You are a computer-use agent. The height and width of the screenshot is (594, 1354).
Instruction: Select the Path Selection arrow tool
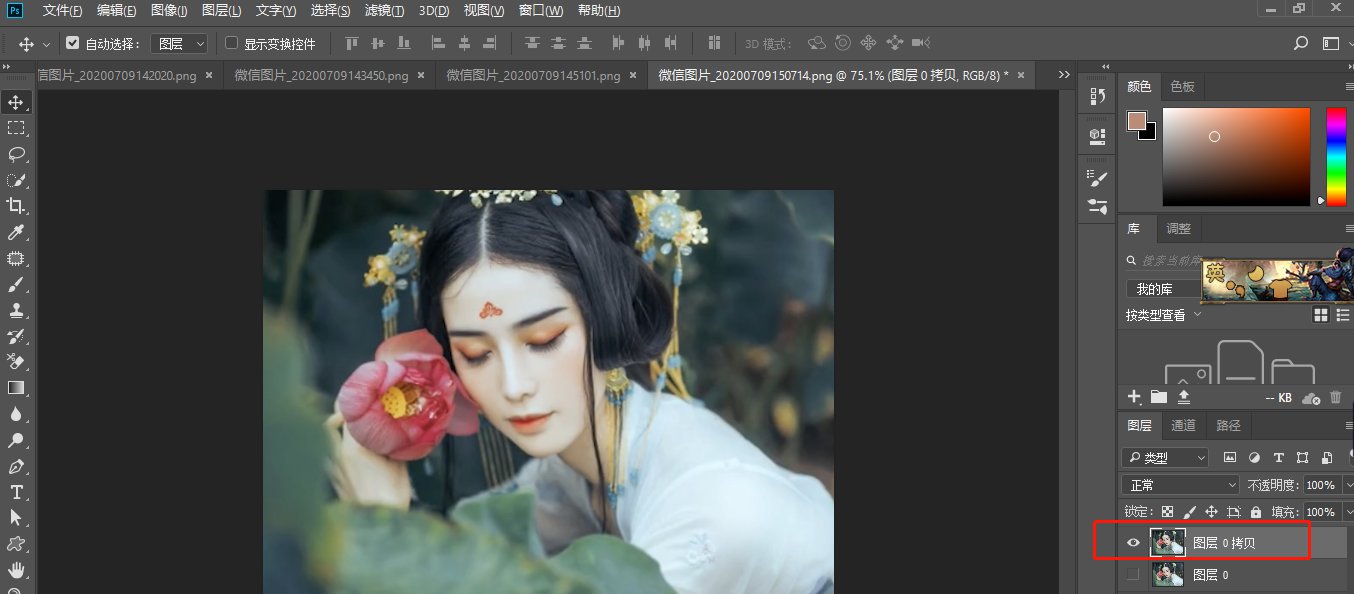(16, 518)
